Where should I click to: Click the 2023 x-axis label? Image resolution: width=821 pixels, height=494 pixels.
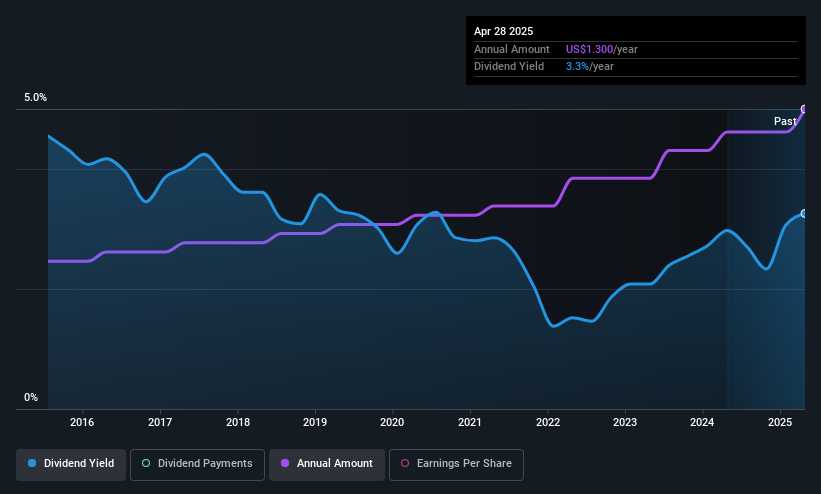(x=625, y=422)
